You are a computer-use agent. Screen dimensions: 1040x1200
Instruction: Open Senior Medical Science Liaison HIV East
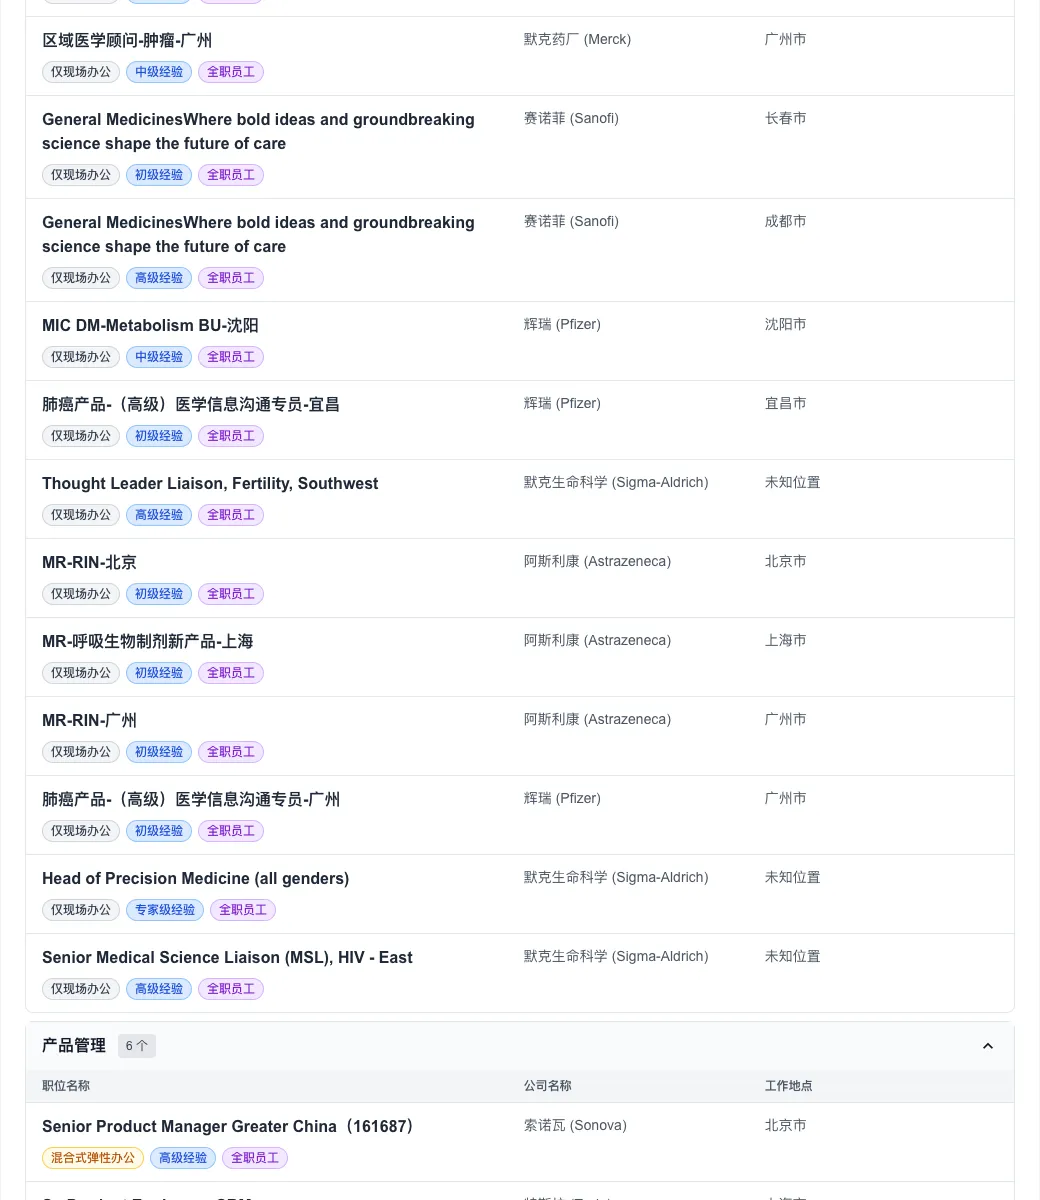tap(227, 958)
